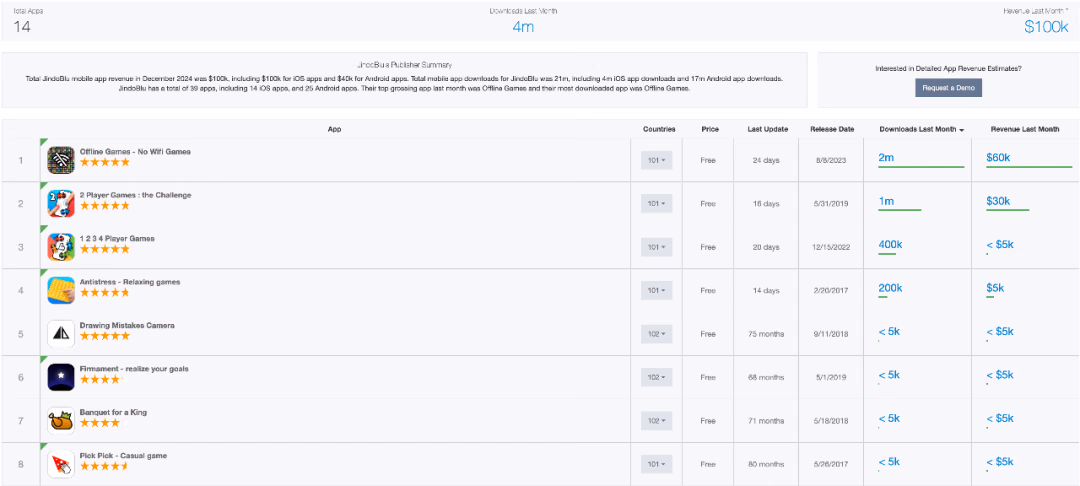The width and height of the screenshot is (1080, 486).
Task: Expand countries dropdown for Drawing Mistakes Camera
Action: [656, 334]
